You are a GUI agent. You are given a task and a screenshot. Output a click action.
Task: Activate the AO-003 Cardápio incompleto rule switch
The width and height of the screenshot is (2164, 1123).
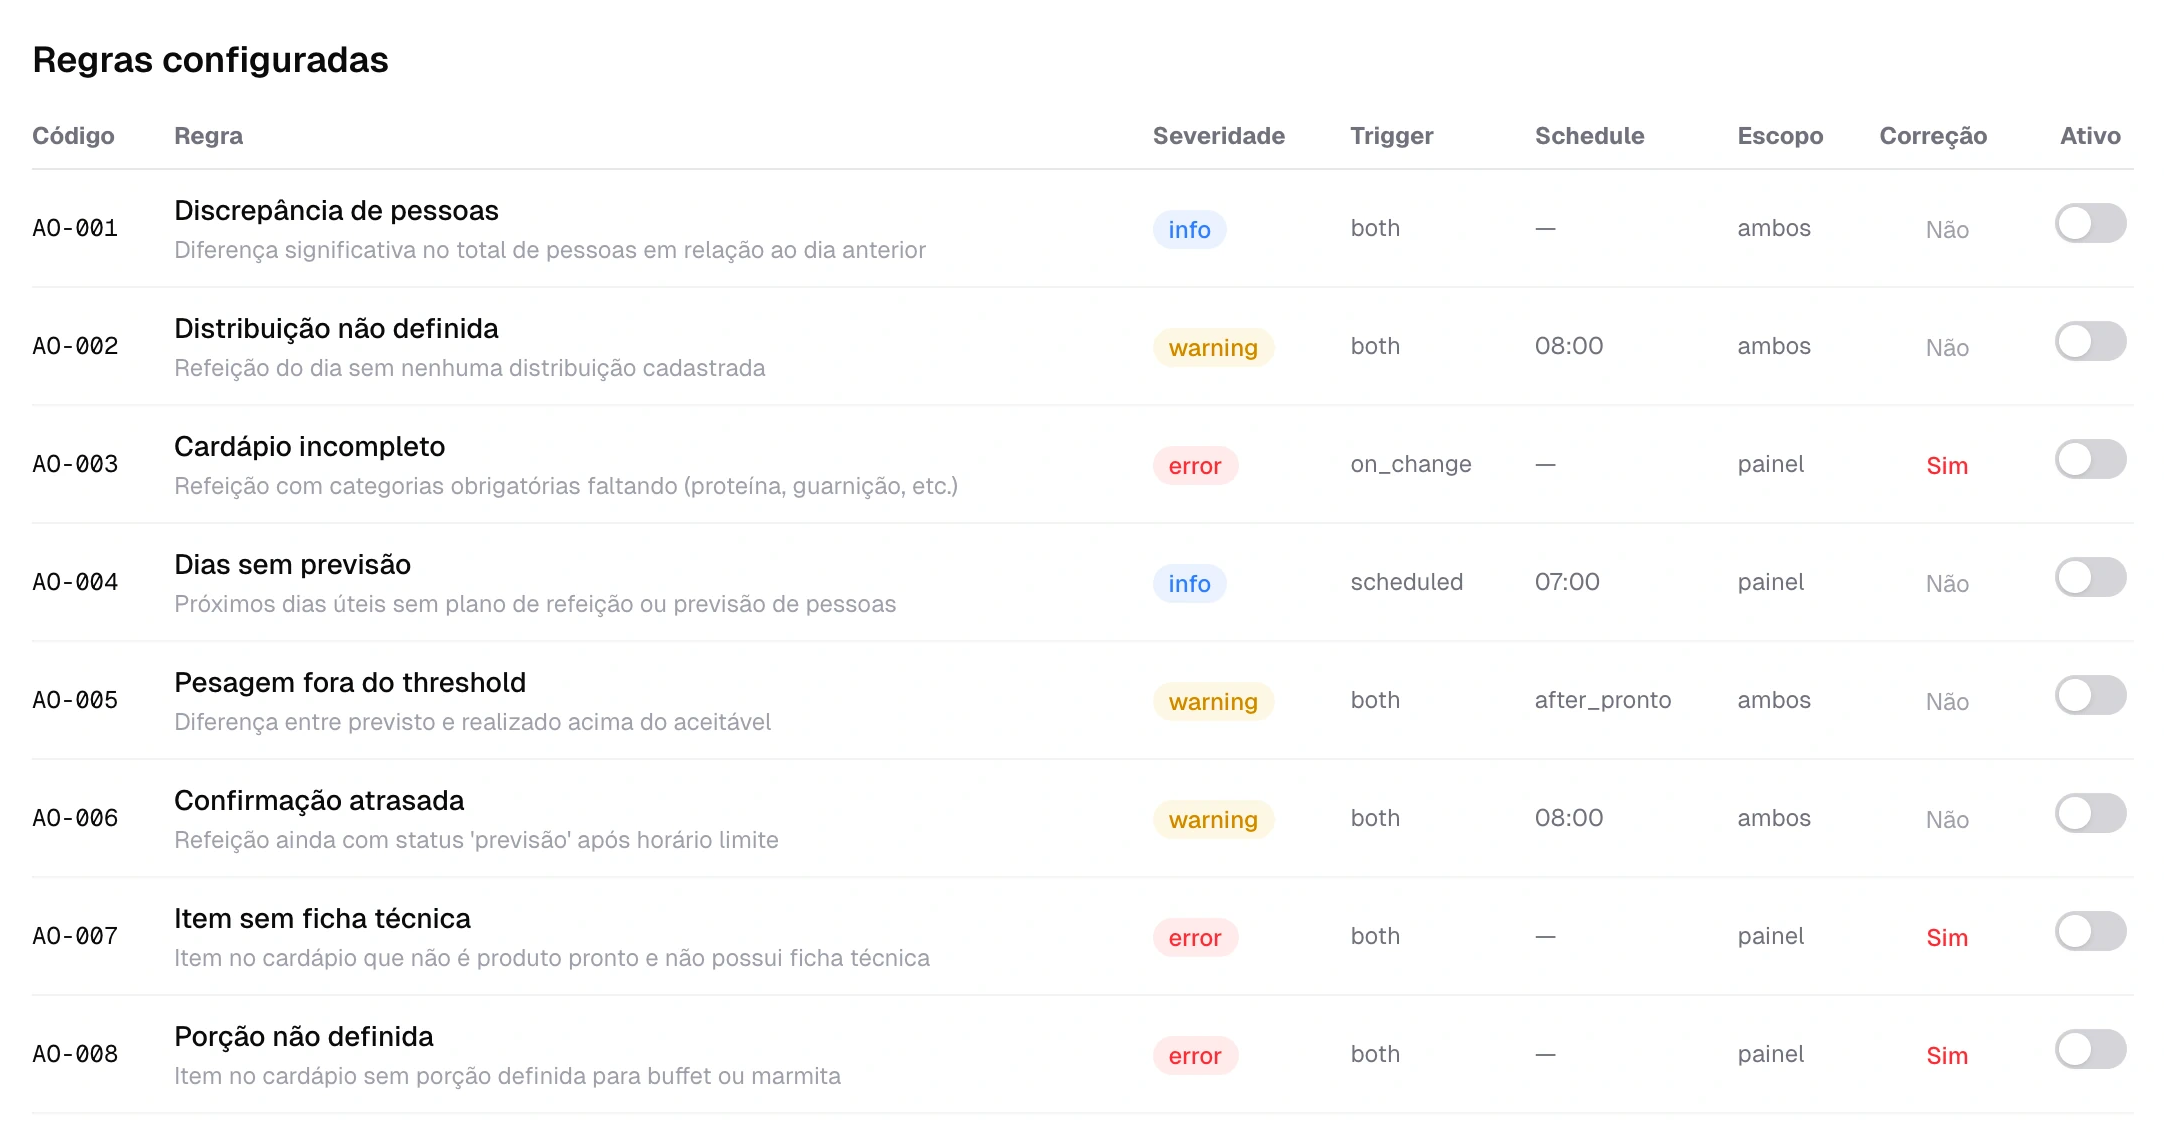click(2090, 459)
